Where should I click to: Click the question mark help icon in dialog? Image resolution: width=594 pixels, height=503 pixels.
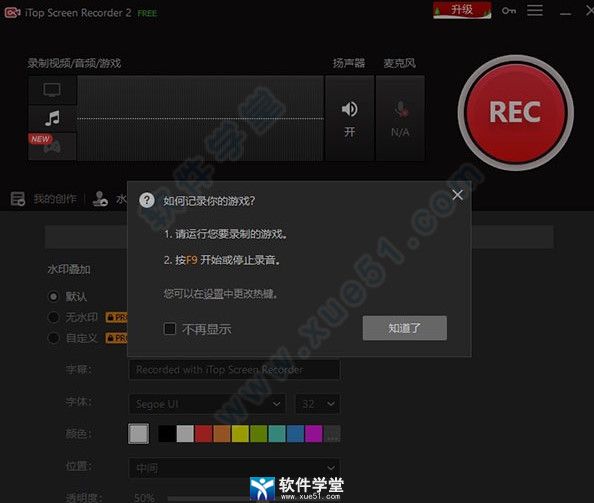click(147, 200)
